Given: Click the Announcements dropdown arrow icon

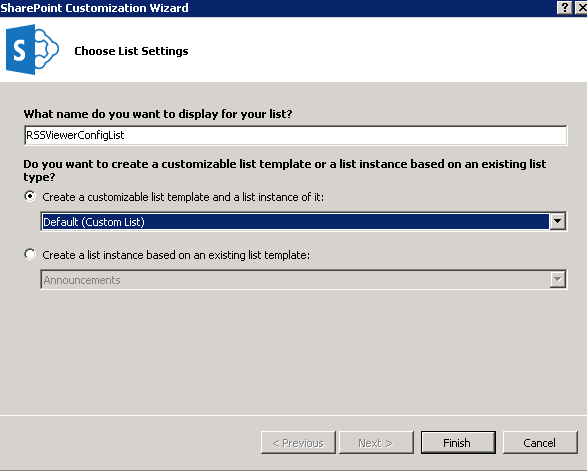Looking at the screenshot, I should pos(557,279).
